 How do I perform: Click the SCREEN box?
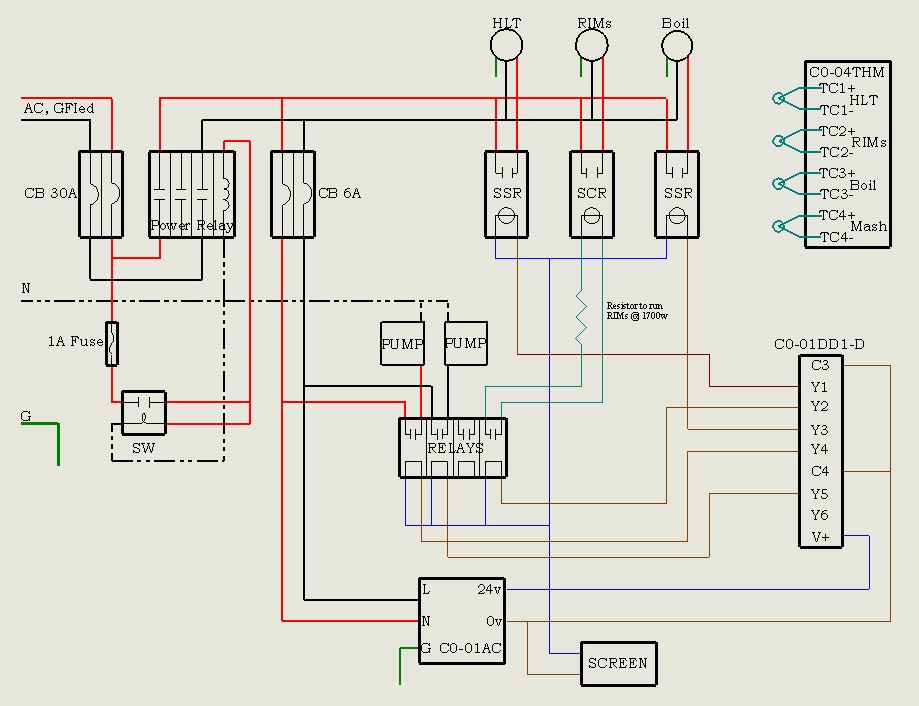click(x=618, y=664)
